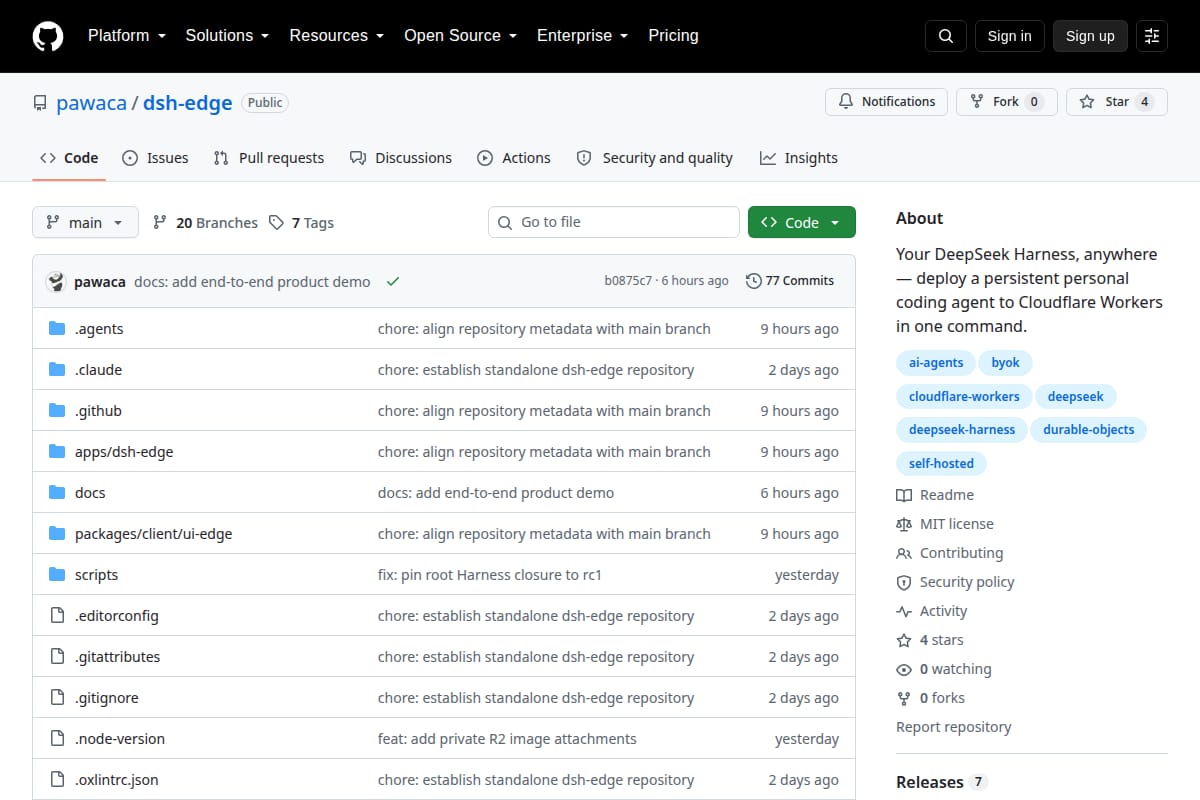The width and height of the screenshot is (1200, 800).
Task: Open the GitHub logo homepage link
Action: coord(48,36)
